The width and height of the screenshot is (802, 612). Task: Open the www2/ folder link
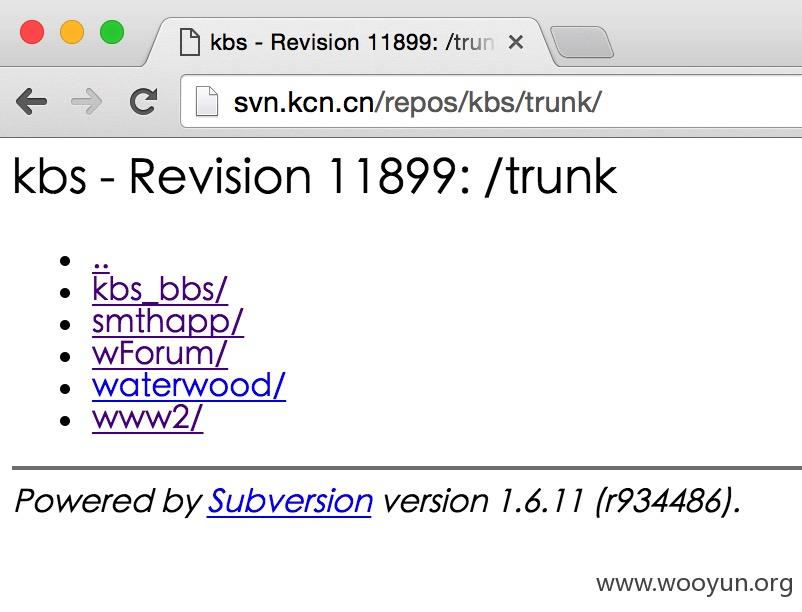(x=147, y=418)
